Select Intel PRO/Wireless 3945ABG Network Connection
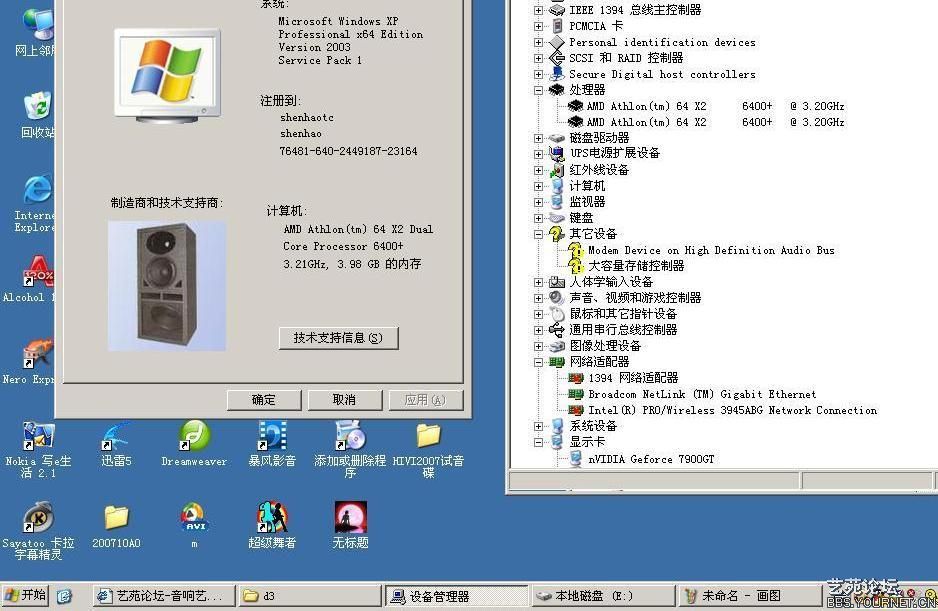The height and width of the screenshot is (611, 938). [x=733, y=410]
